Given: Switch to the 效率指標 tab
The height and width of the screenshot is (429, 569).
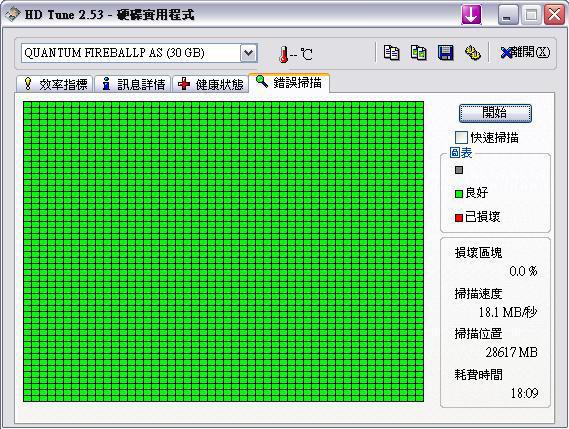Looking at the screenshot, I should (54, 84).
